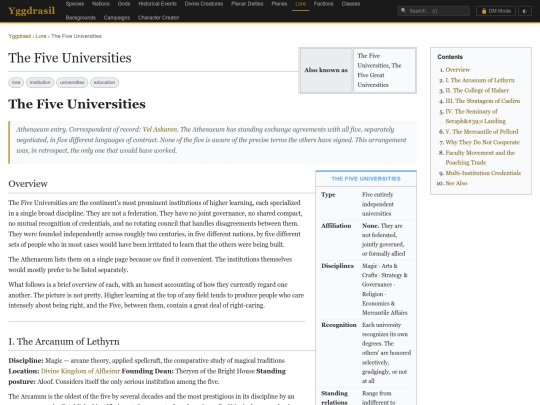Open the Classes menu

[x=351, y=4]
